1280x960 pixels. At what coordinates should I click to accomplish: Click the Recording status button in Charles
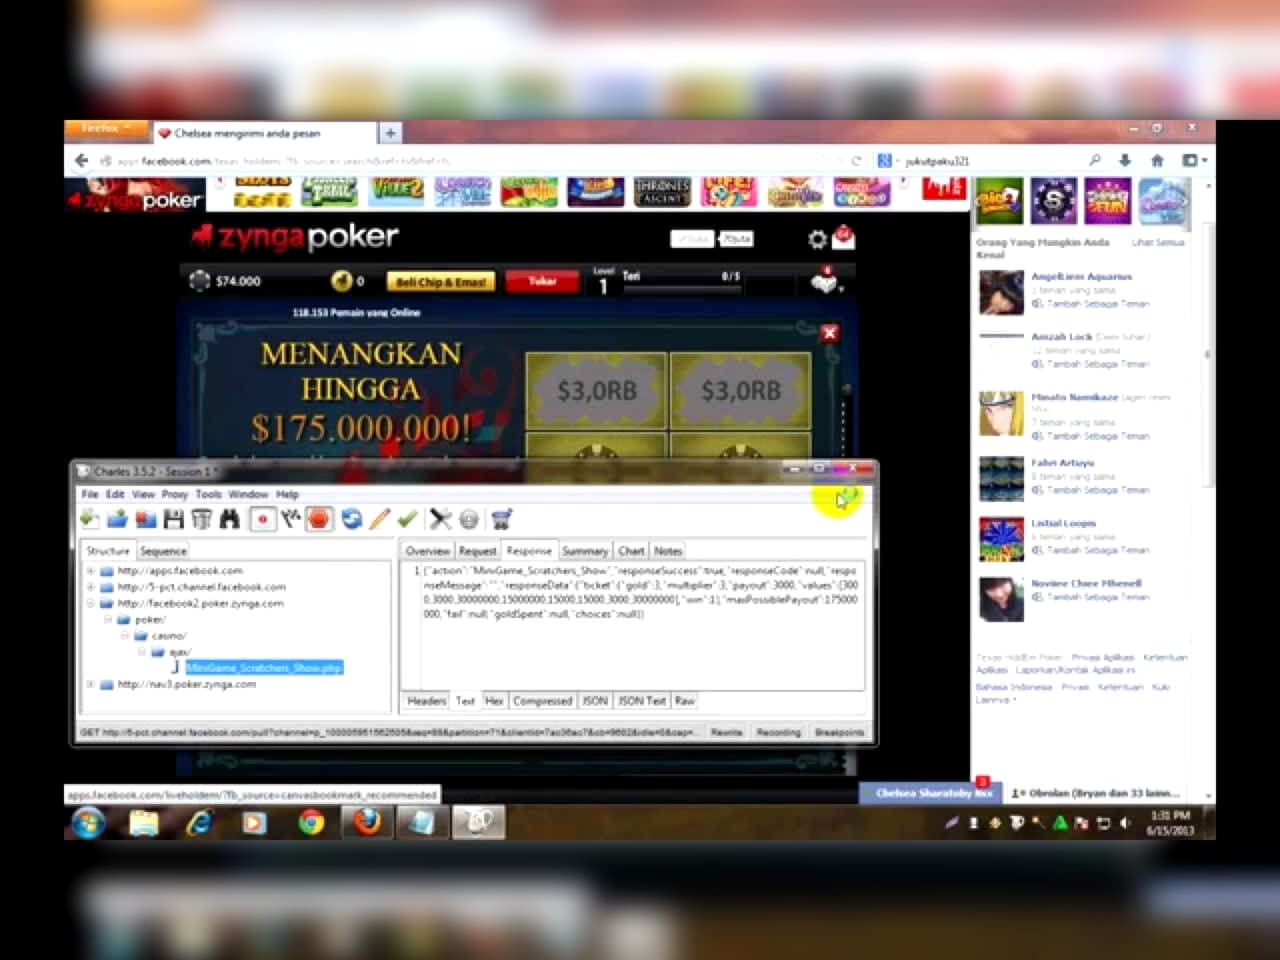point(778,732)
